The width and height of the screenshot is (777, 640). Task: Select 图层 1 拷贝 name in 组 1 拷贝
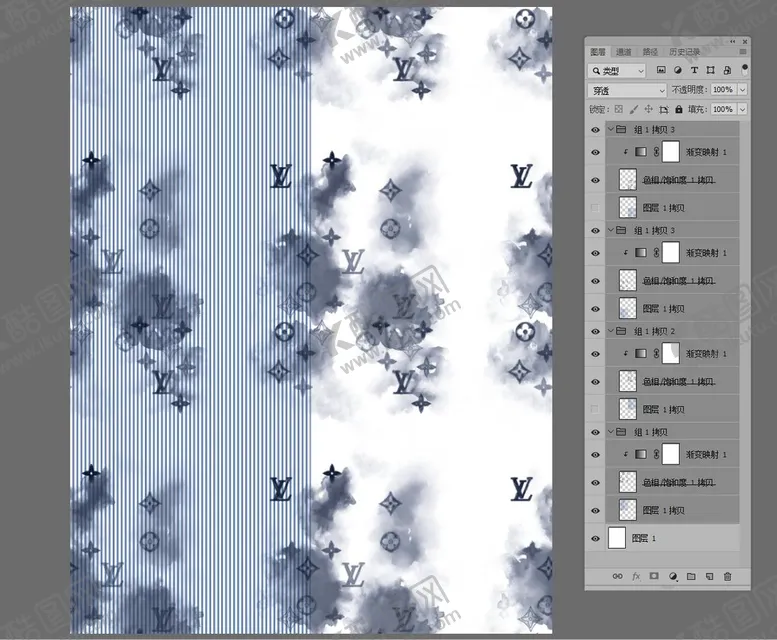click(x=664, y=510)
